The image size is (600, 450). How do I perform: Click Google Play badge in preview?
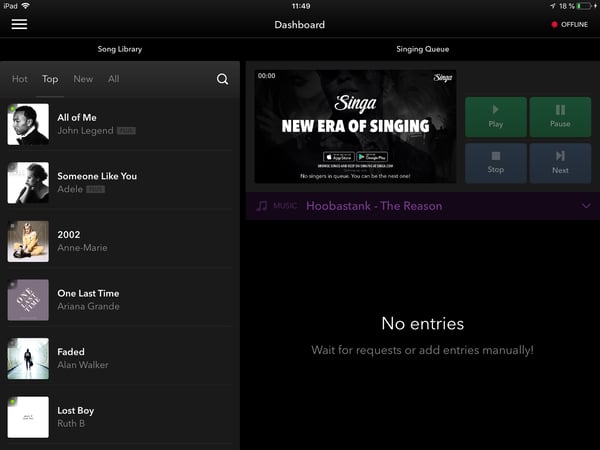(x=372, y=157)
